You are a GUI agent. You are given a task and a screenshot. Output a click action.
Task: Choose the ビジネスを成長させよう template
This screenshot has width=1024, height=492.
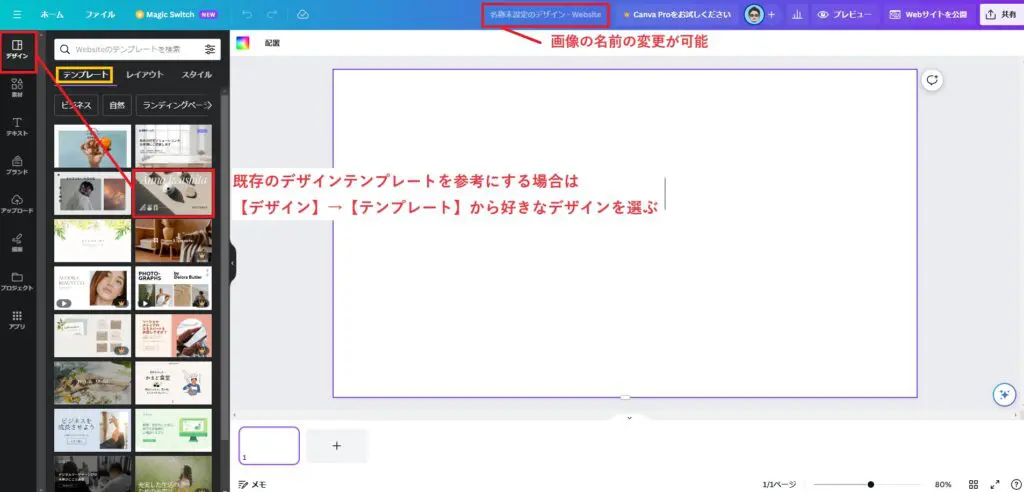tap(93, 430)
